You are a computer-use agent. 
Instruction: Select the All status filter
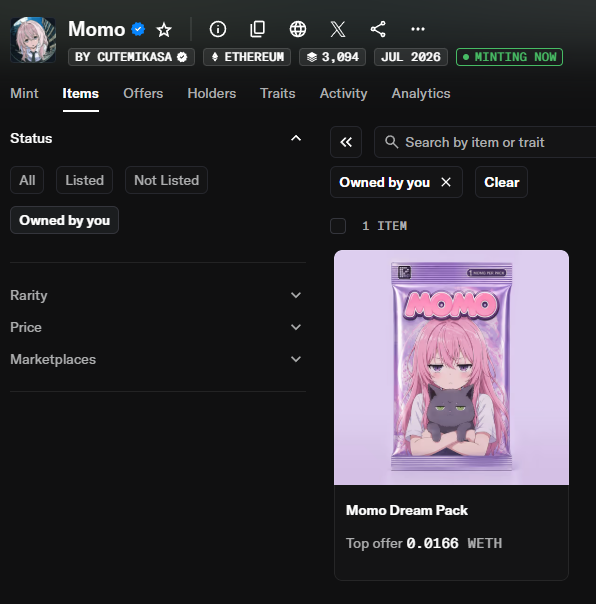[27, 180]
